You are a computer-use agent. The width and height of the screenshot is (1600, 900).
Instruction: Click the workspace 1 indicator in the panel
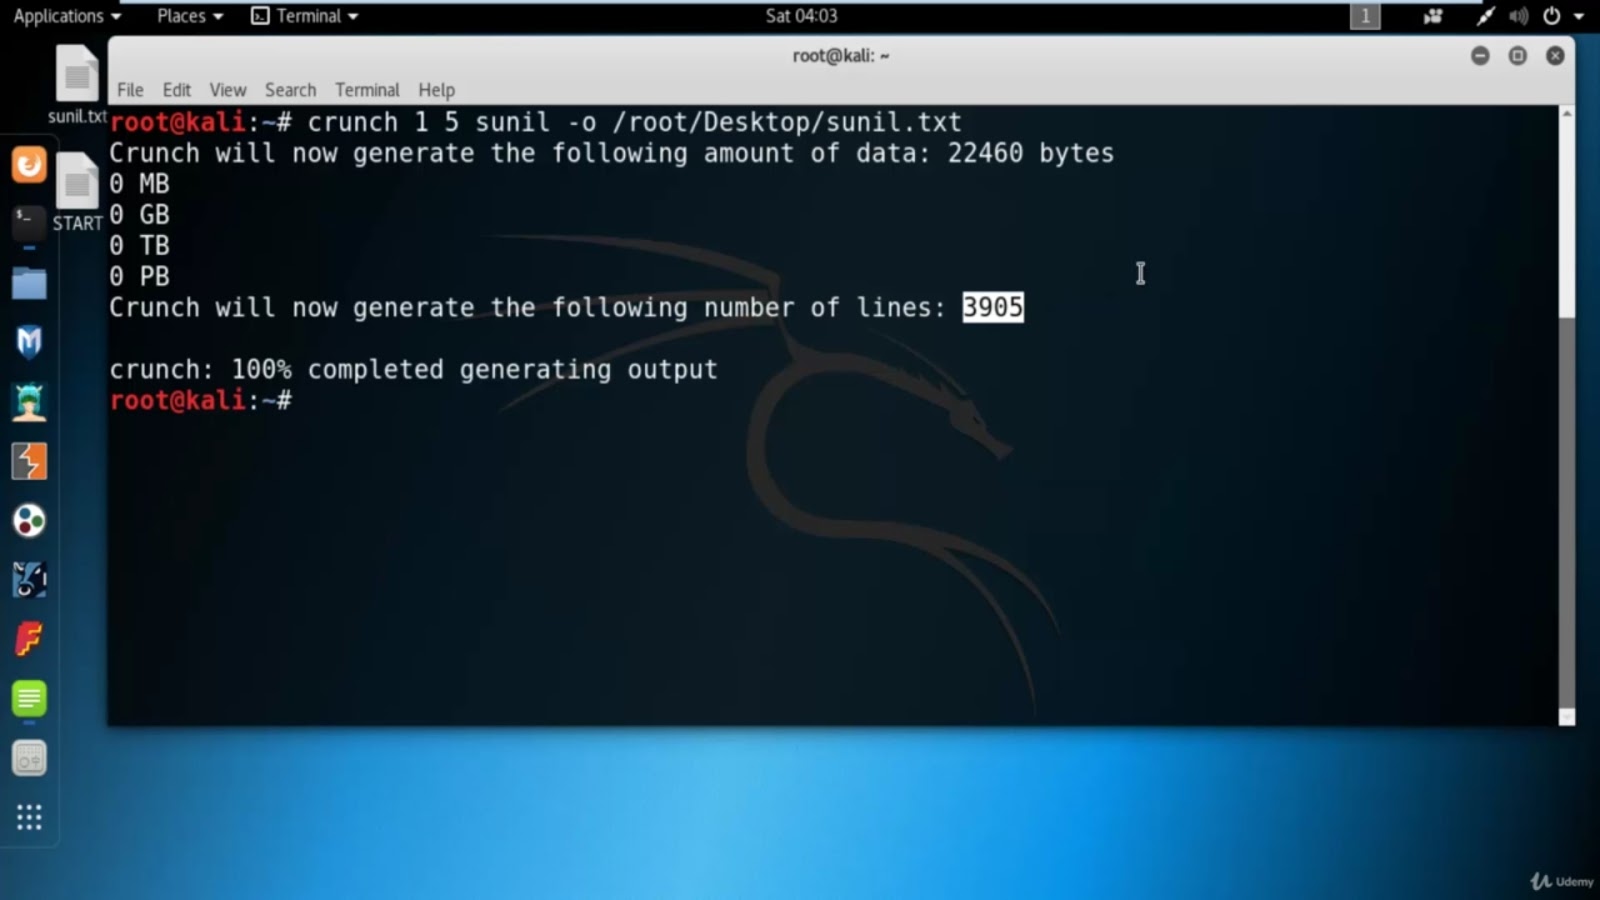[x=1366, y=16]
